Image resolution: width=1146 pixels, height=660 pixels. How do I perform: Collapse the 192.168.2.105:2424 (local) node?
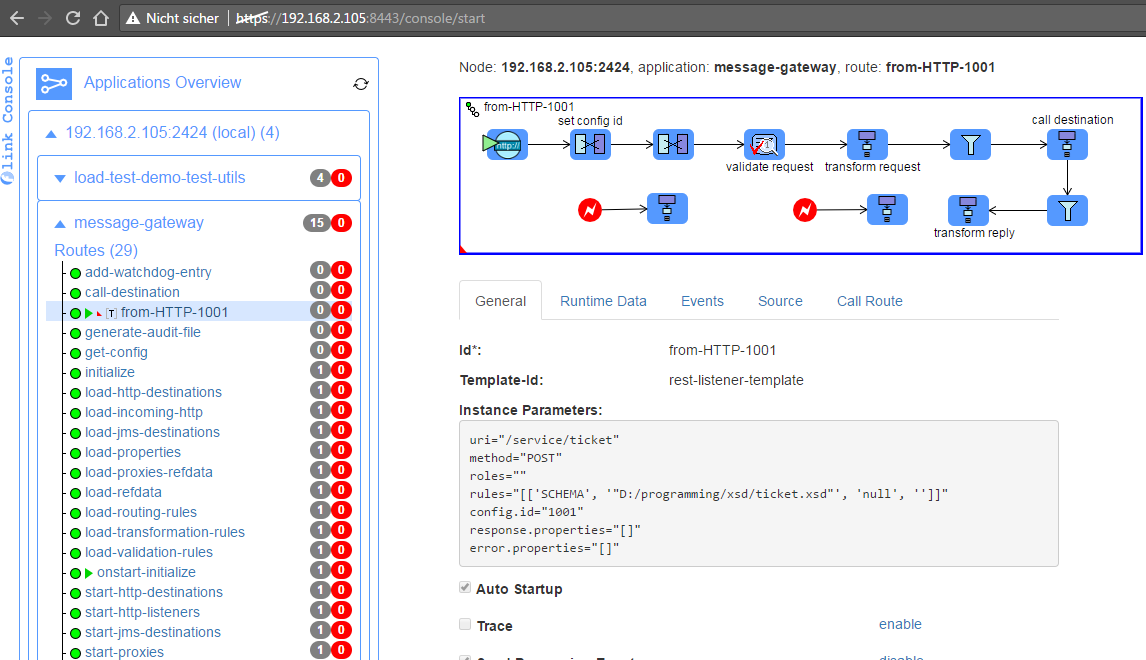coord(50,133)
